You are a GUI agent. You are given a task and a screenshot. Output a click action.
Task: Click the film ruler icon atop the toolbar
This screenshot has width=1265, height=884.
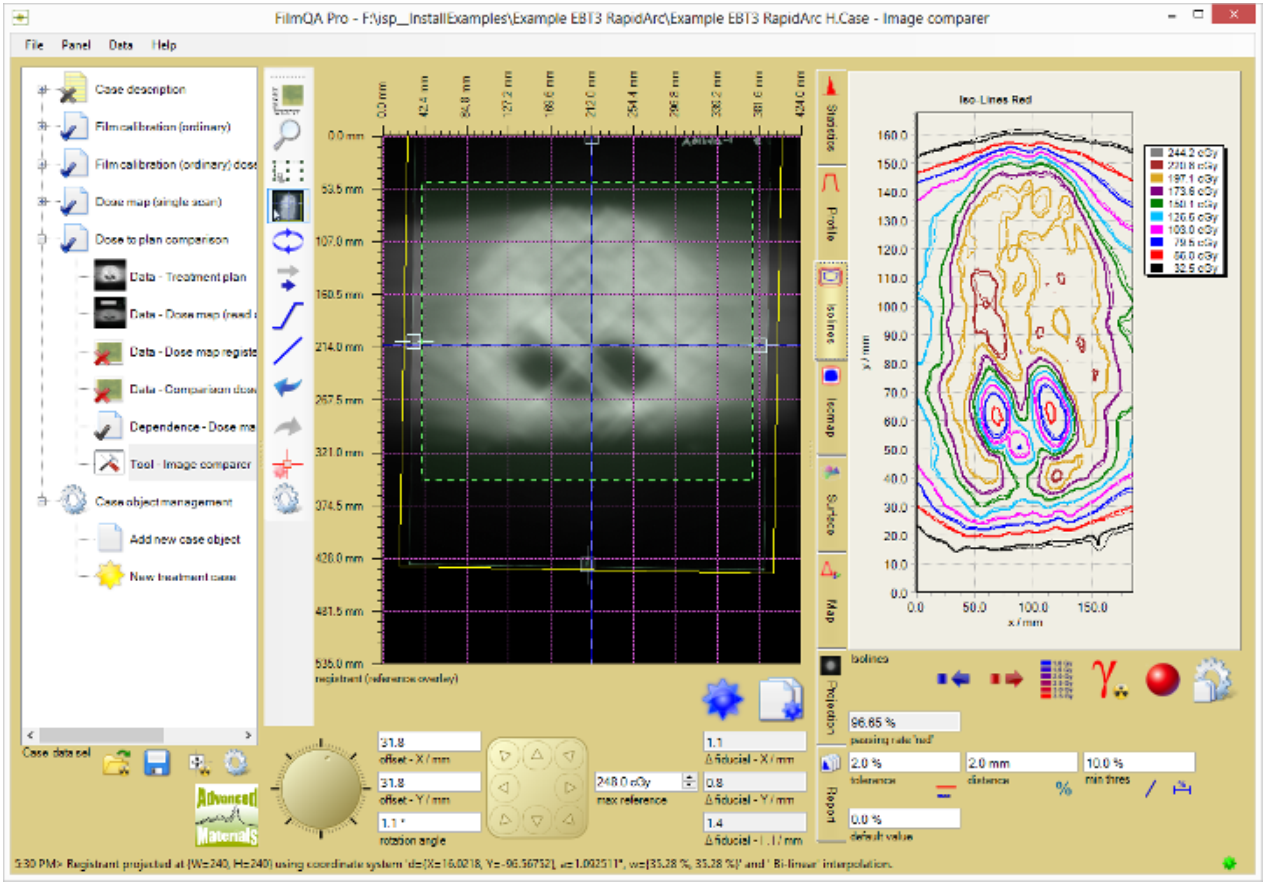click(287, 97)
